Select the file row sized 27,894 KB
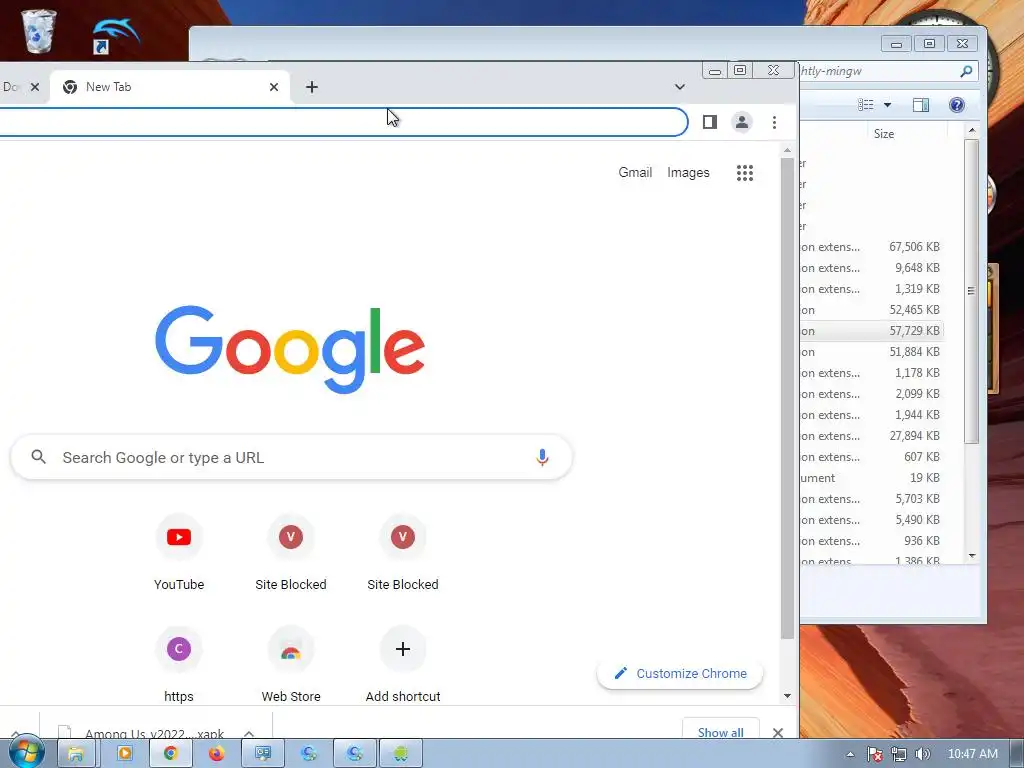The image size is (1024, 768). coord(872,436)
